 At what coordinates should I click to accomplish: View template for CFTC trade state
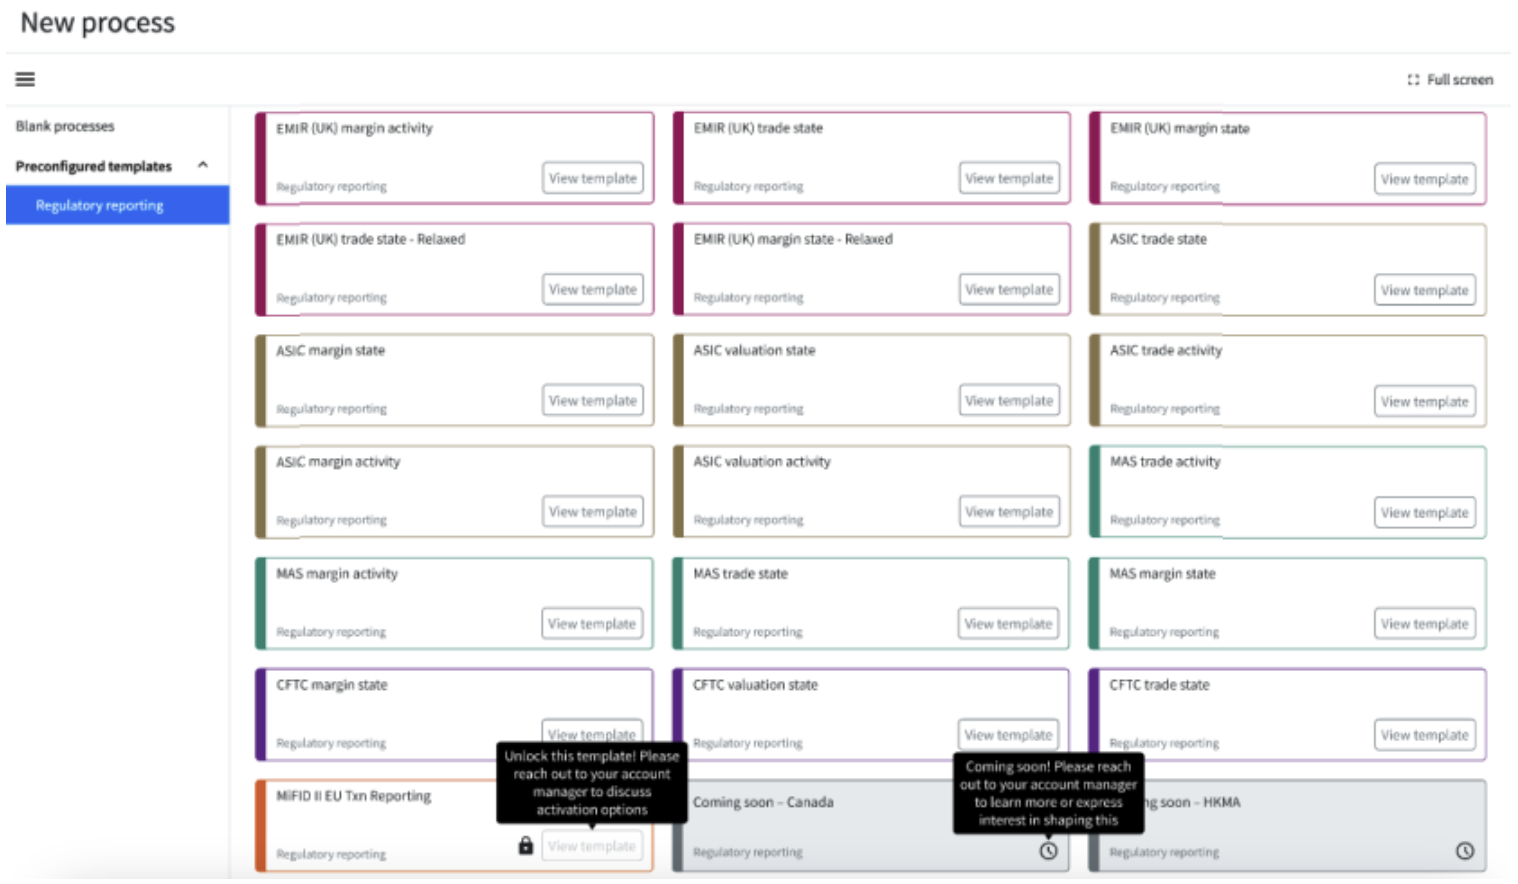[1425, 734]
